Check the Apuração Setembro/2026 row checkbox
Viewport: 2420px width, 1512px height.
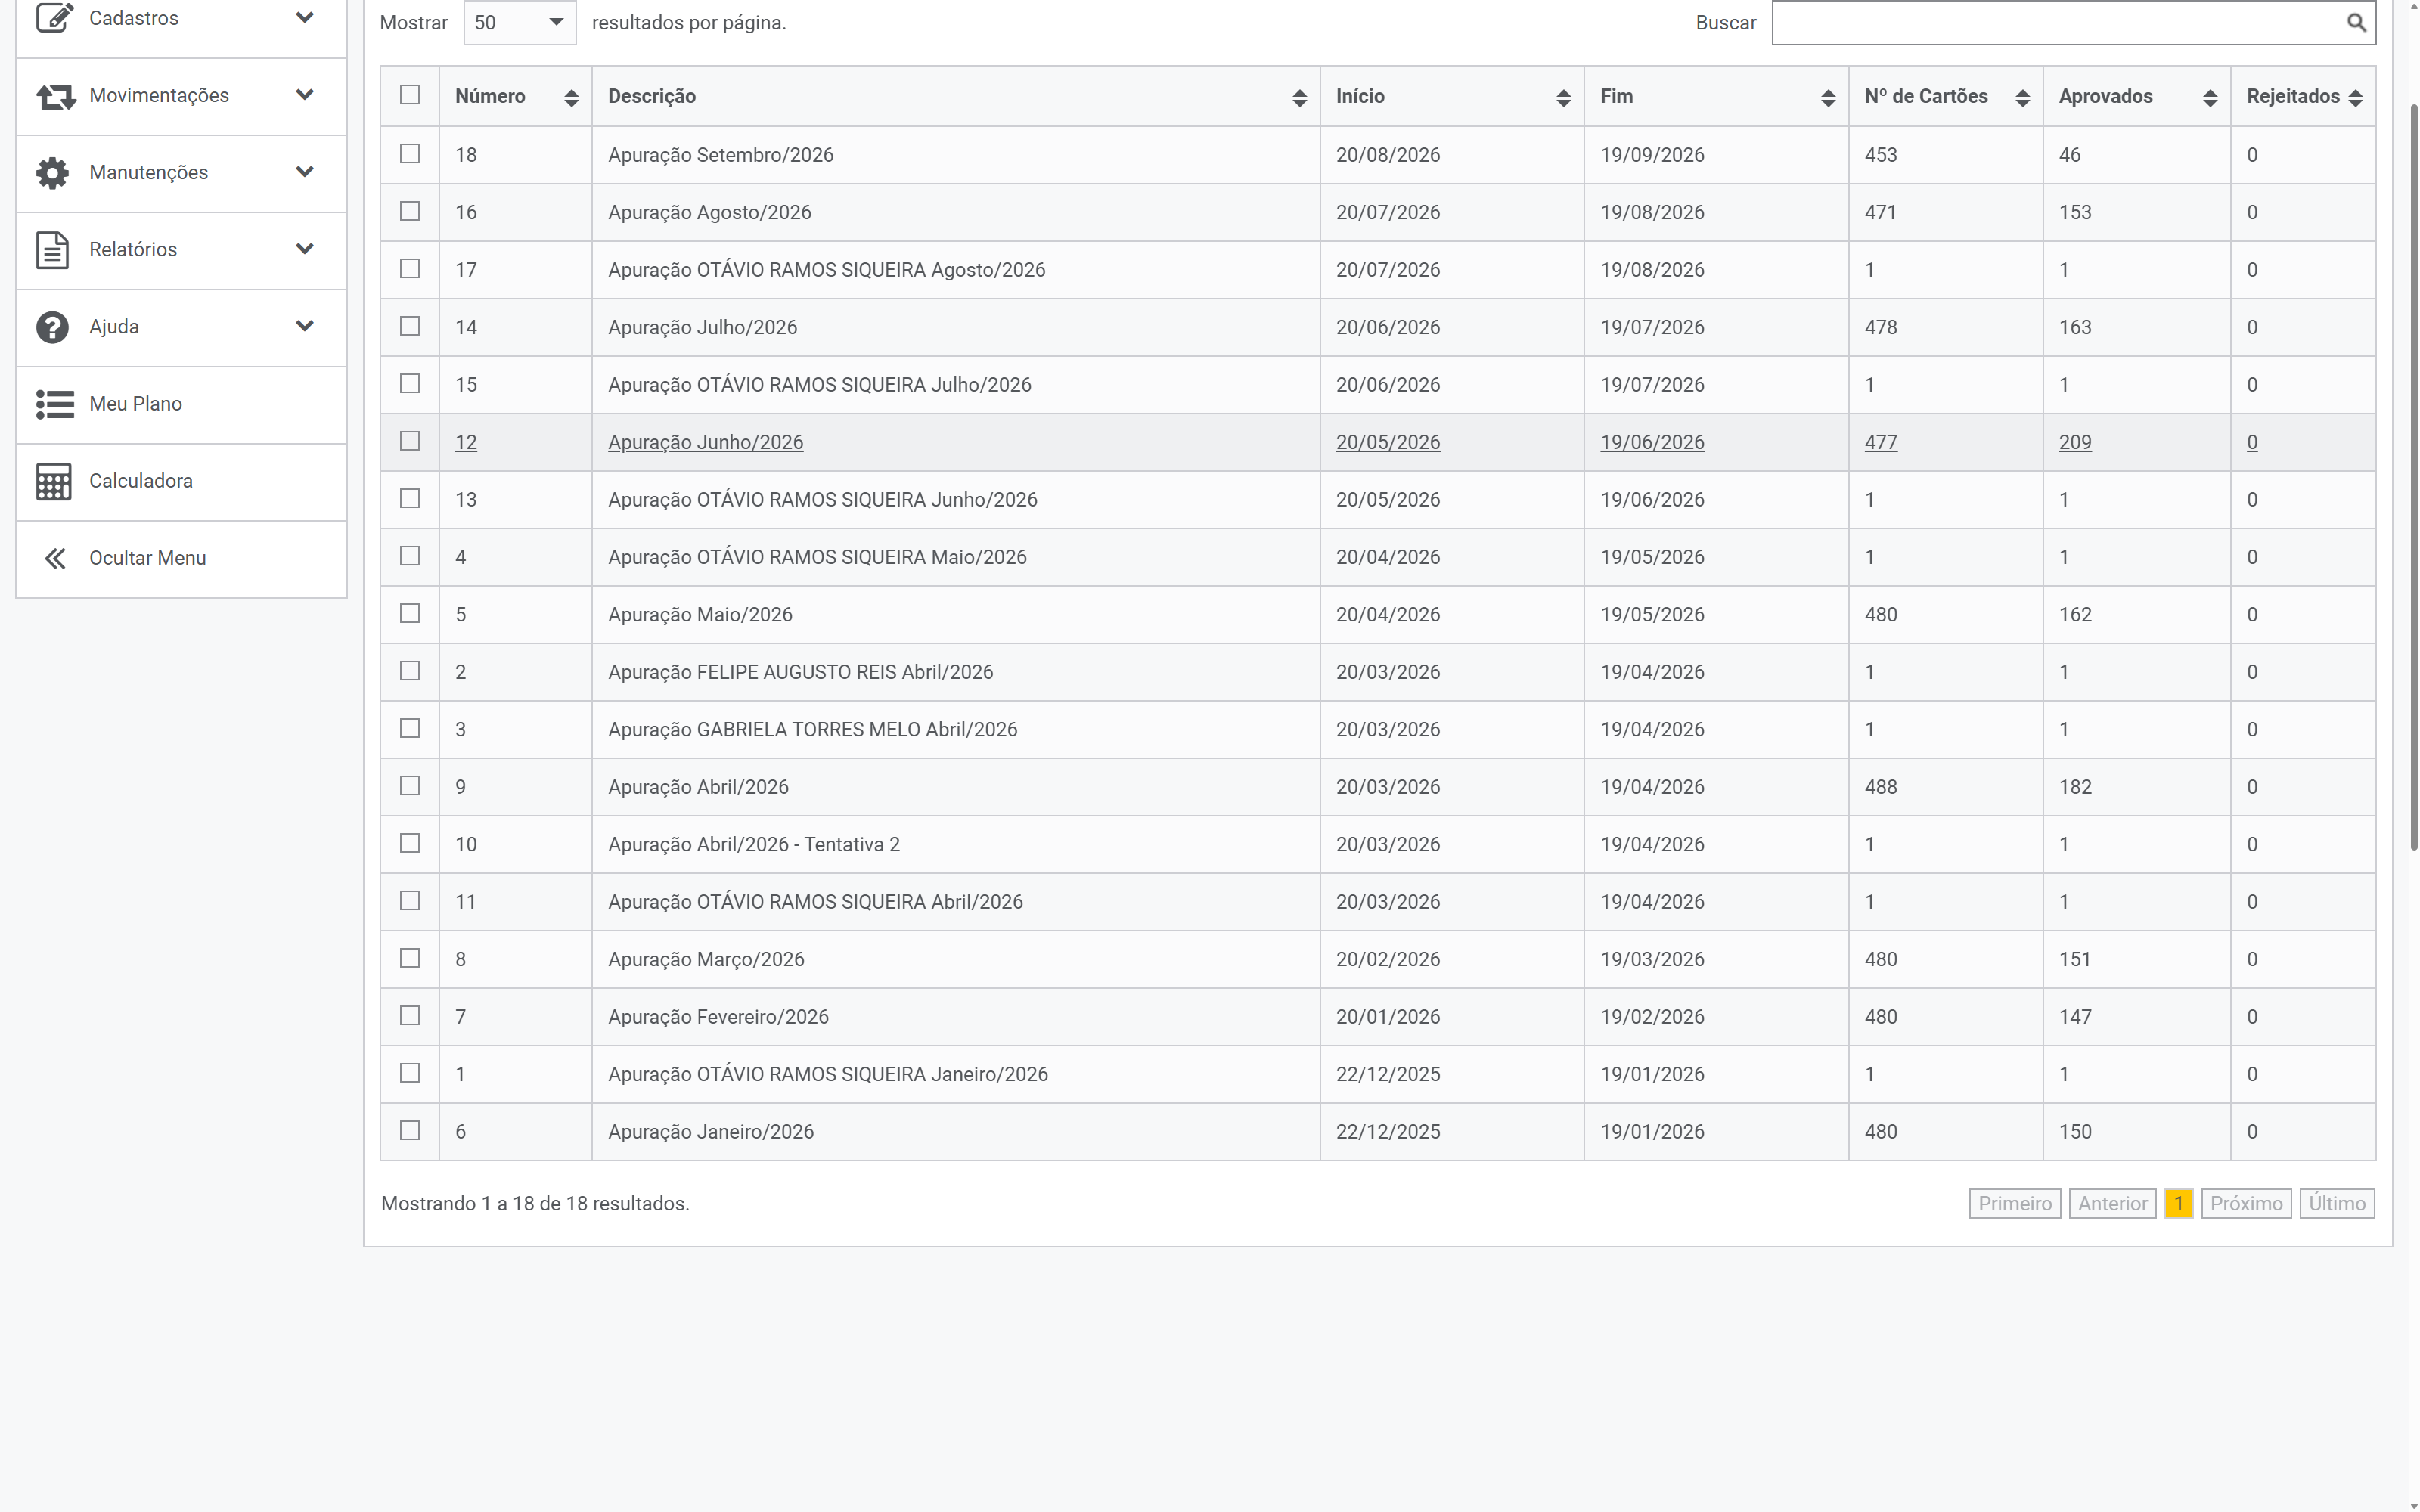(410, 153)
